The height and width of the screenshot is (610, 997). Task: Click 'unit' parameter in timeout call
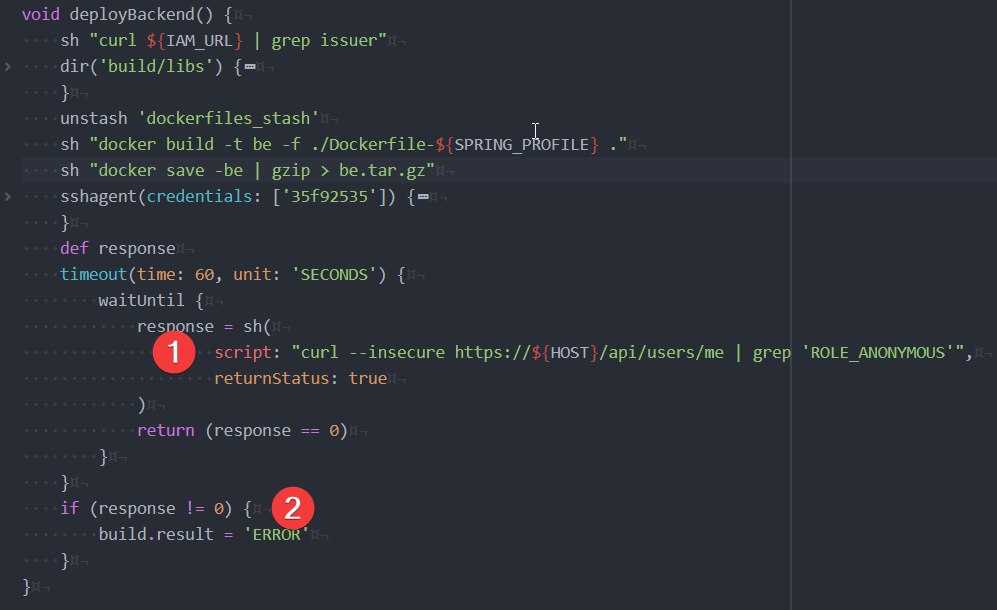pos(252,274)
